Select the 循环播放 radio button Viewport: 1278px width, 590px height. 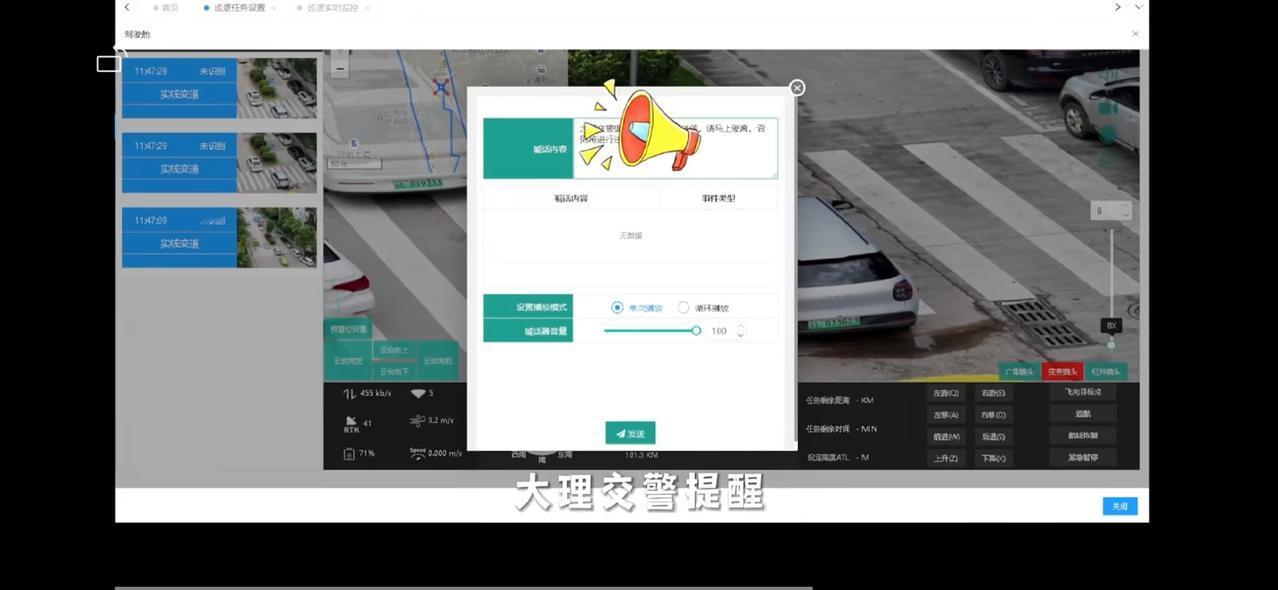coord(684,308)
